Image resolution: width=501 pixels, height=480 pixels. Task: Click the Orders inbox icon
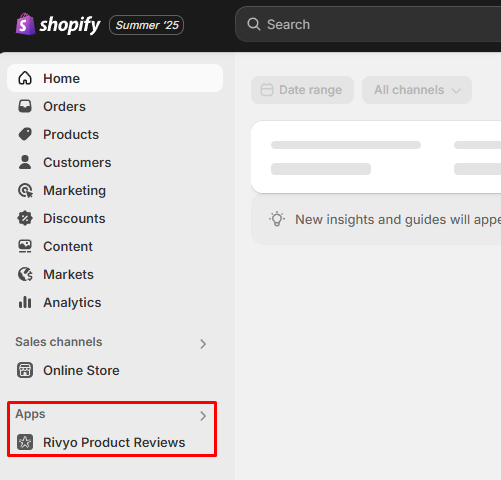coord(25,106)
